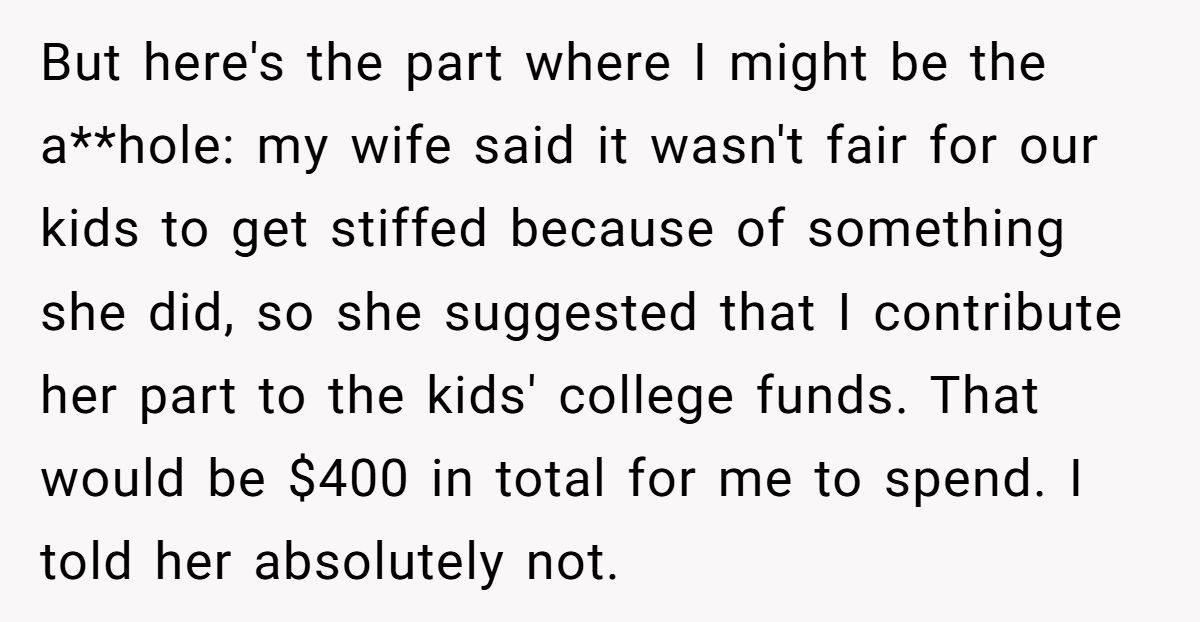Click the "$400" dollar amount
Viewport: 1200px width, 622px height.
pos(348,480)
